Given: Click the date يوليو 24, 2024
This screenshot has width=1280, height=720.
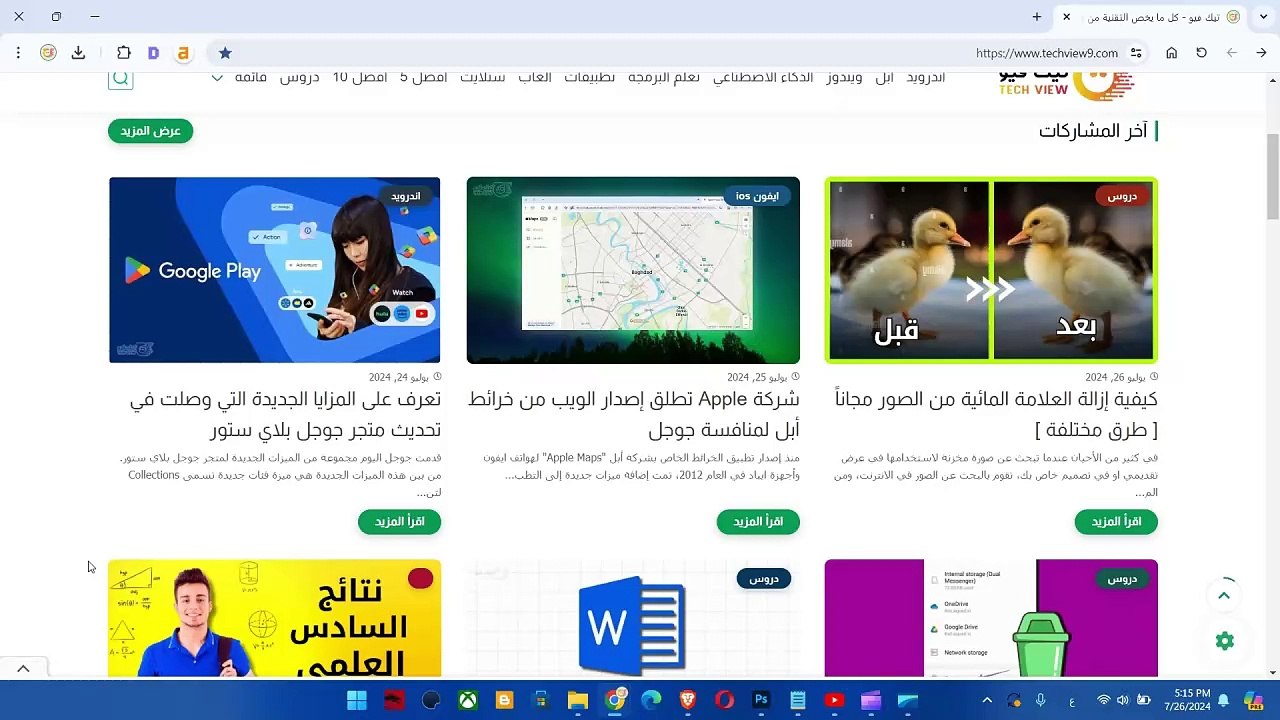Looking at the screenshot, I should [399, 377].
